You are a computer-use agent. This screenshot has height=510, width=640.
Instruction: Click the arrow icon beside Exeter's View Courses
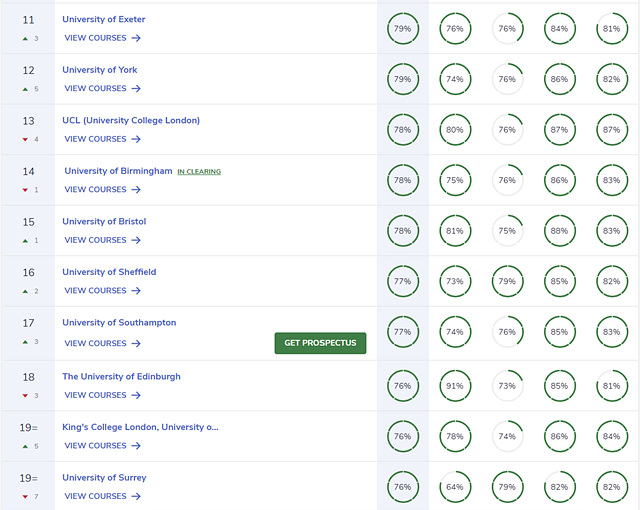(x=136, y=38)
